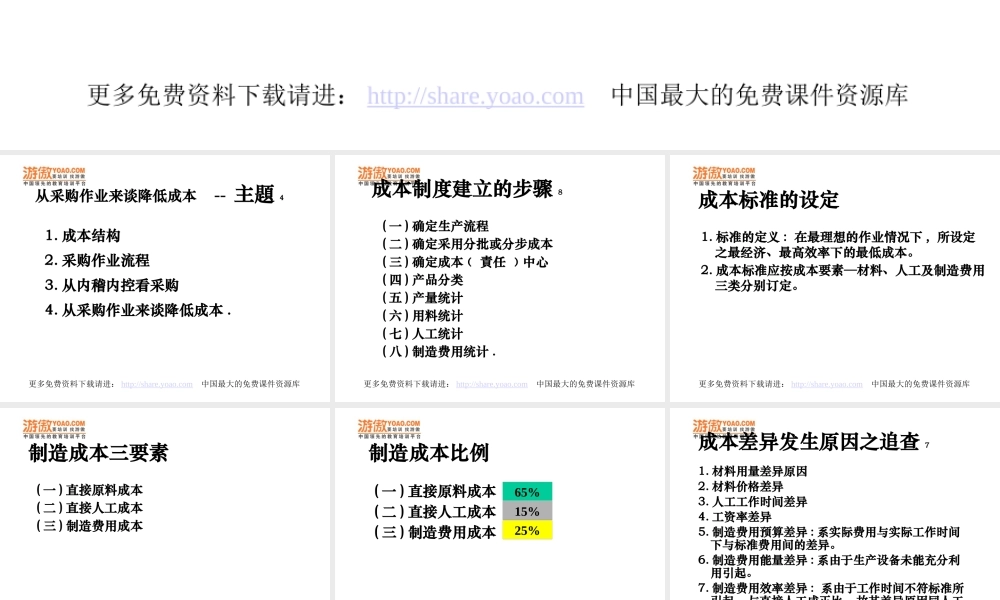The height and width of the screenshot is (600, 1000).
Task: Click "(一) 直接原料成本" on 制造成本三要素 slide
Action: coord(89,490)
